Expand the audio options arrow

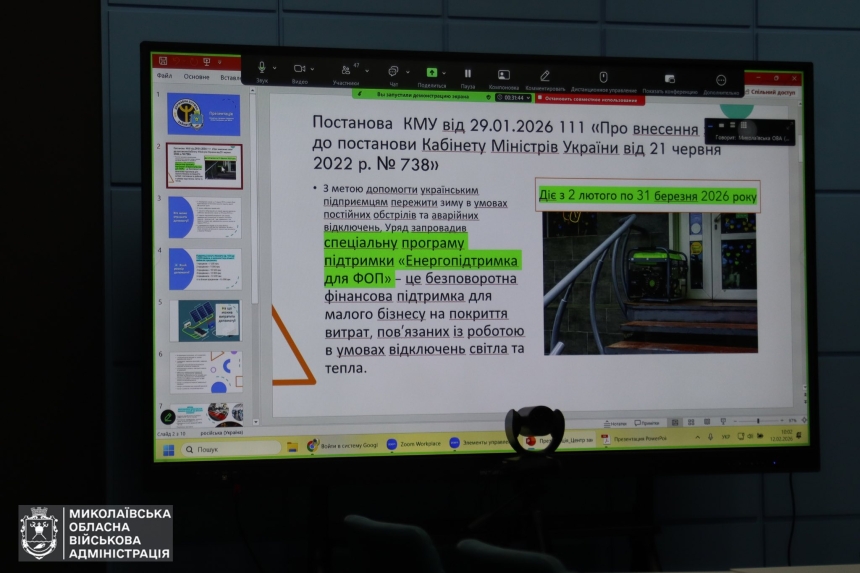point(276,69)
